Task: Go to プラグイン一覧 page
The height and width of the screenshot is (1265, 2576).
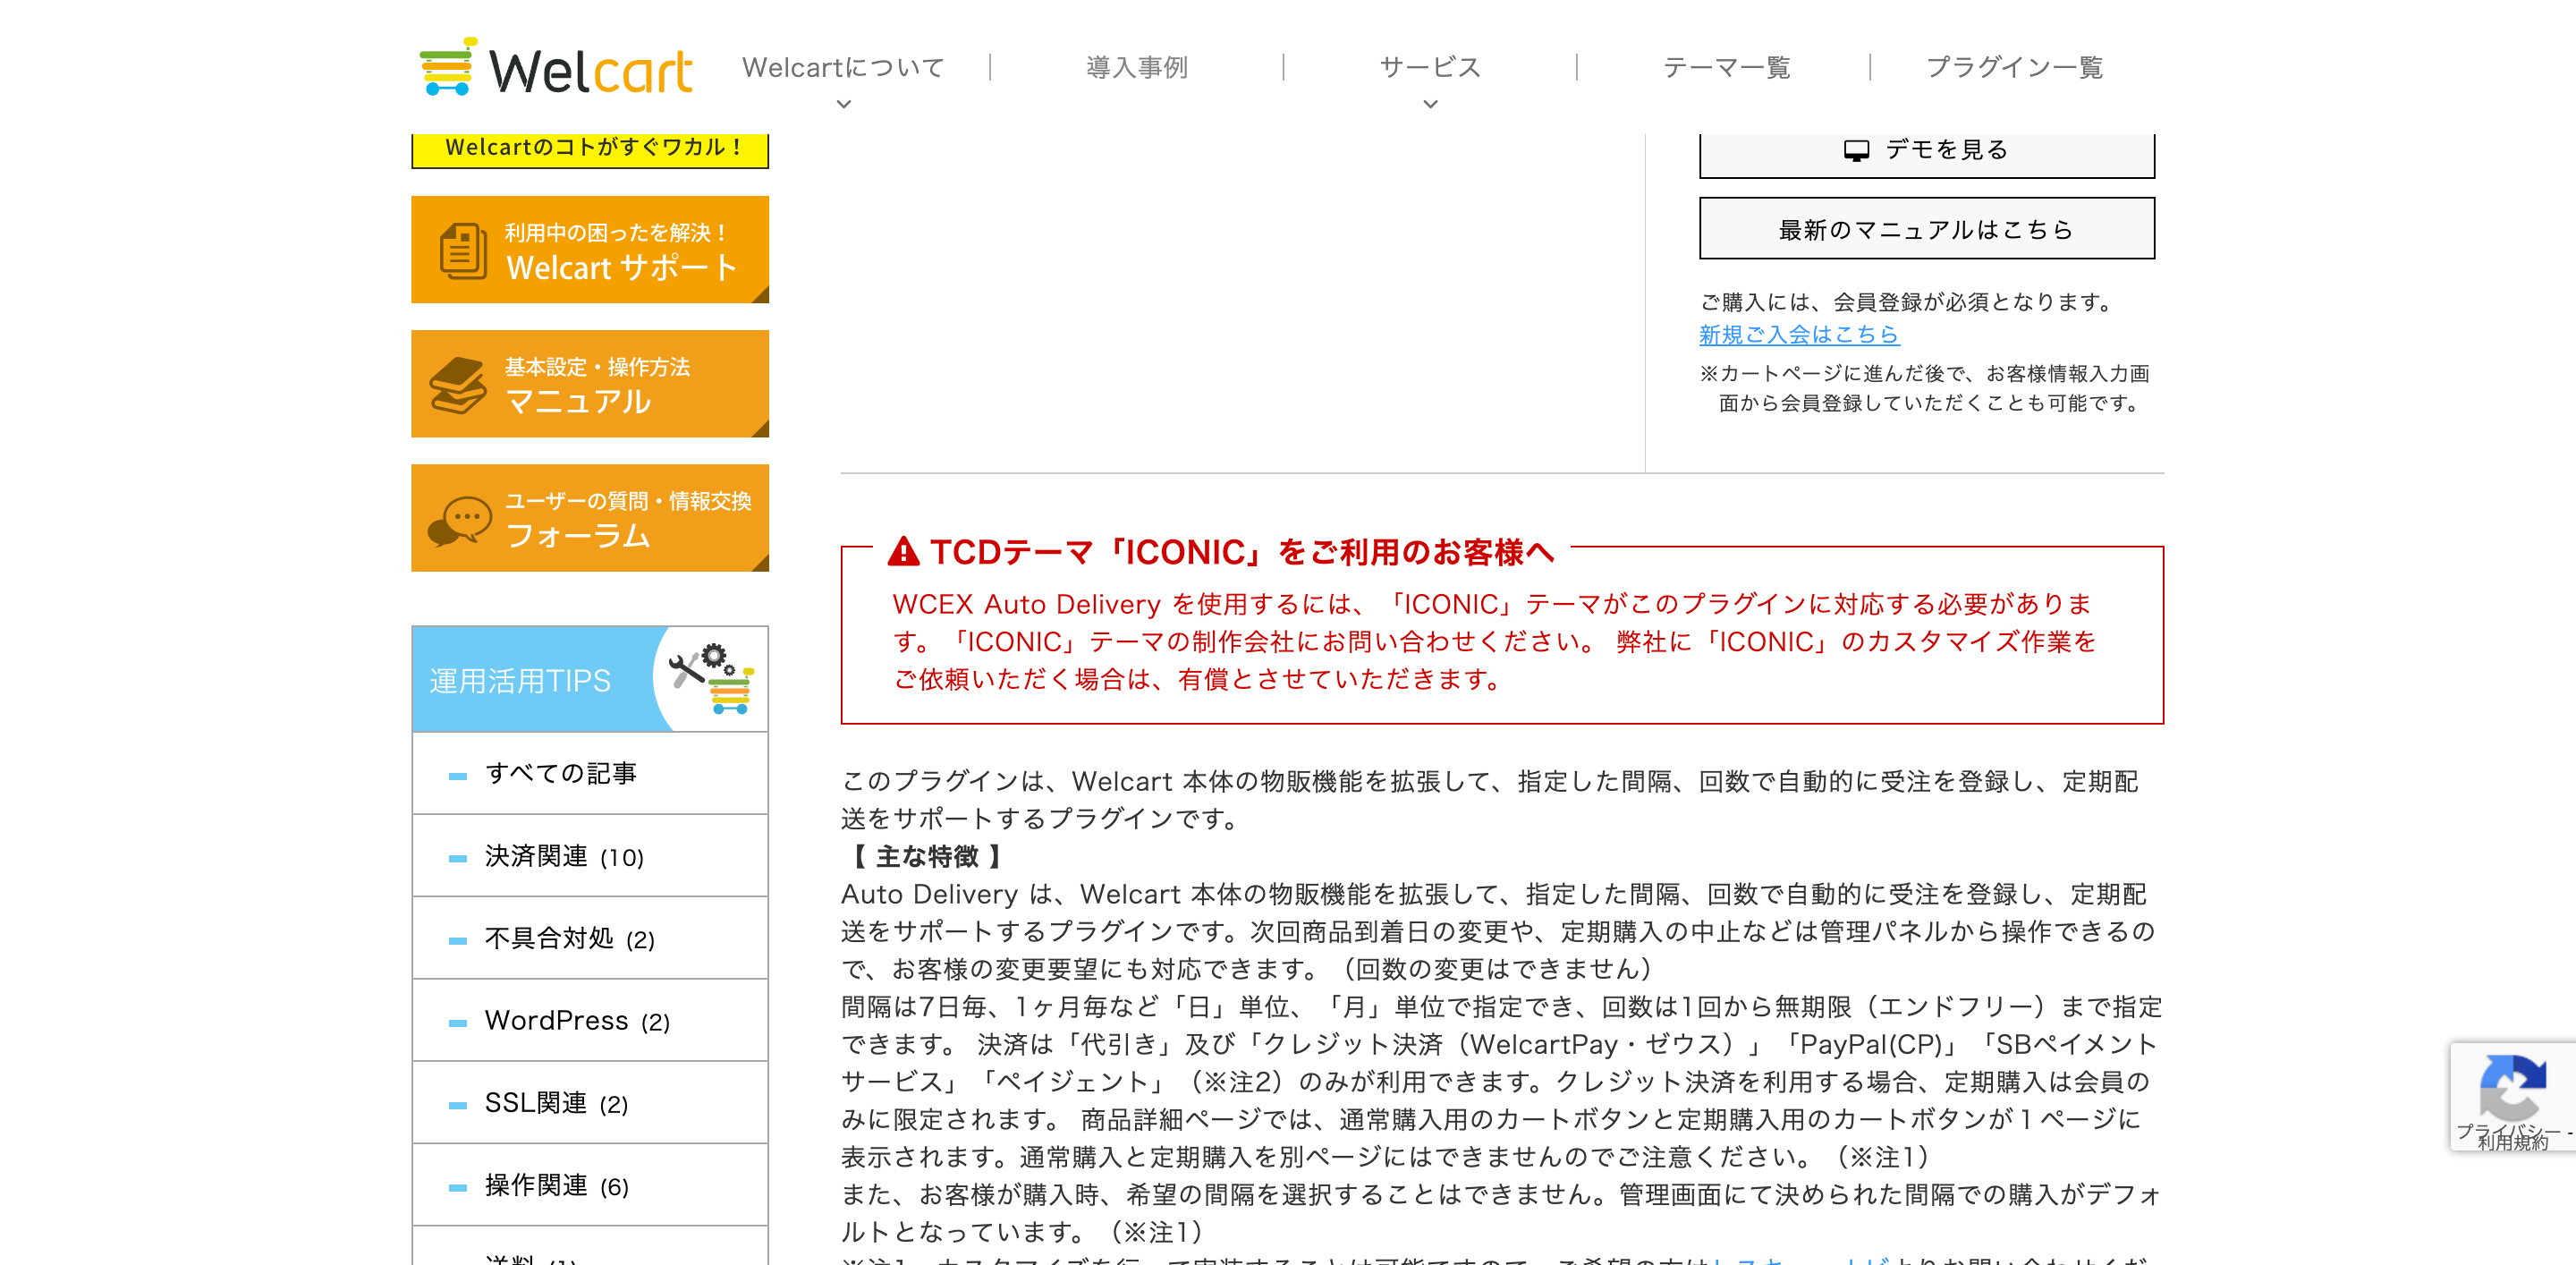Action: pos(2014,67)
